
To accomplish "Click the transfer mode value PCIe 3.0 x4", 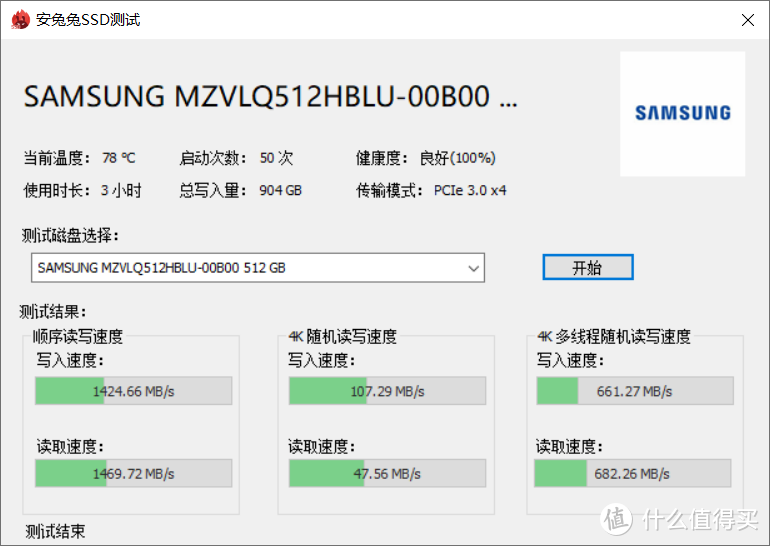I will click(470, 191).
